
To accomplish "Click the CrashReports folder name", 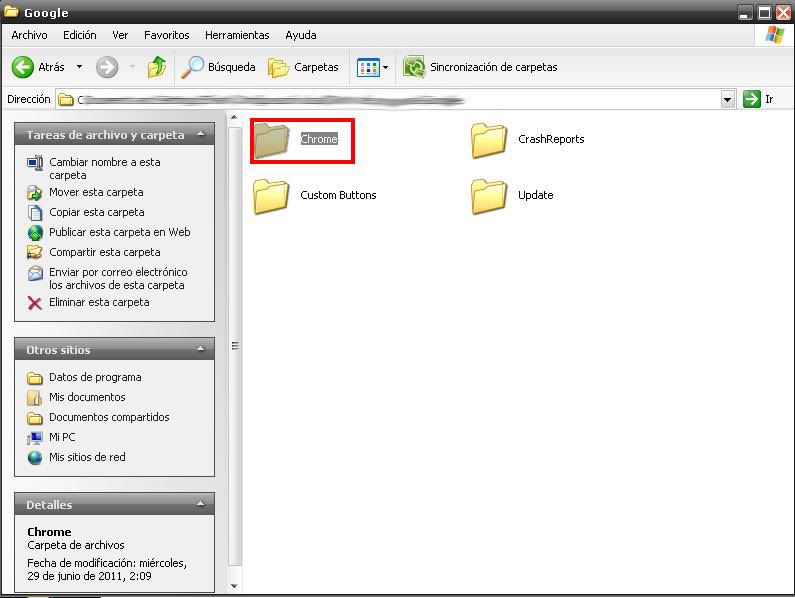I will [x=551, y=139].
